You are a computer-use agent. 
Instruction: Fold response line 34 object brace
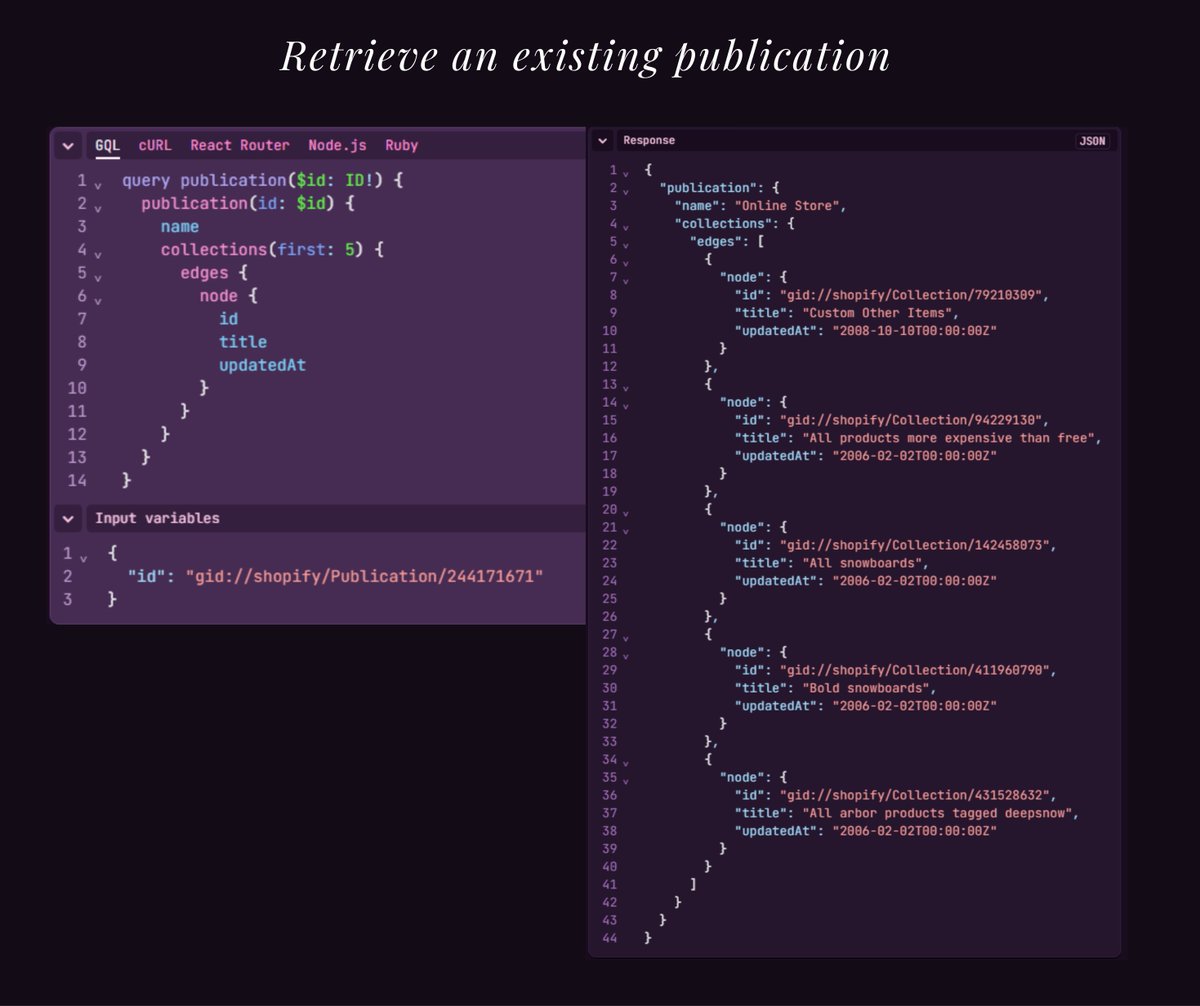point(626,762)
